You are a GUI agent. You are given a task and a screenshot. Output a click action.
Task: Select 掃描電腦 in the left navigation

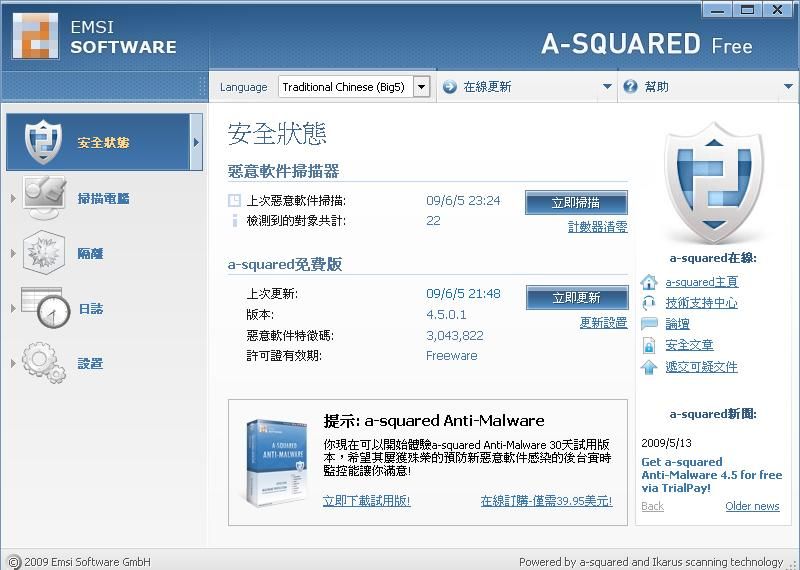coord(104,199)
